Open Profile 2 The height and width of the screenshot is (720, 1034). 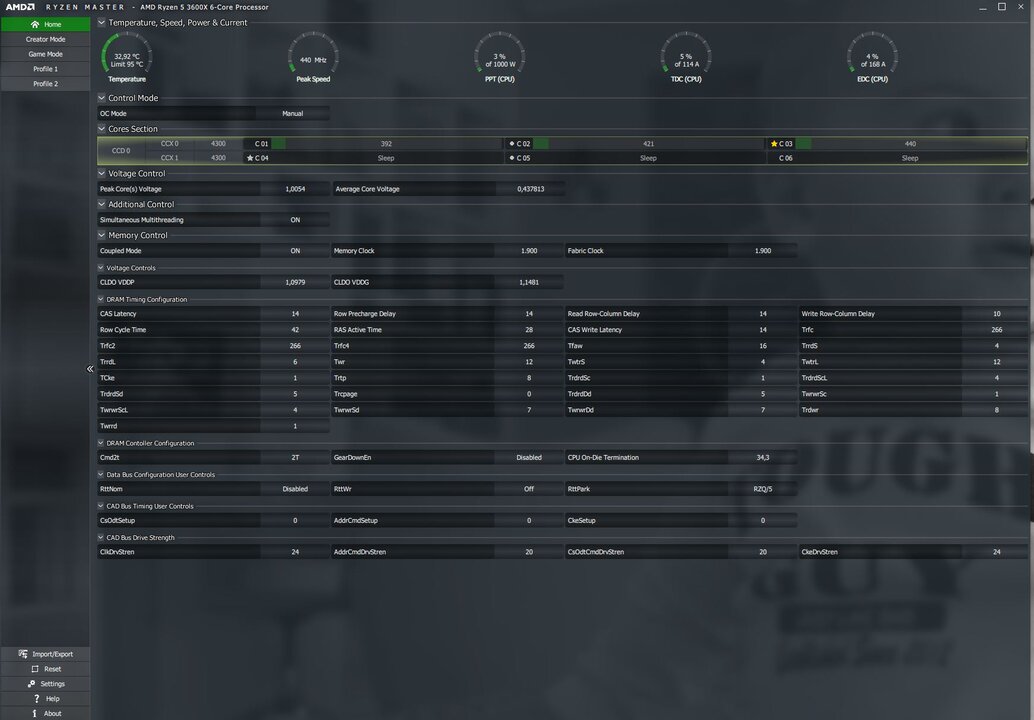(46, 84)
